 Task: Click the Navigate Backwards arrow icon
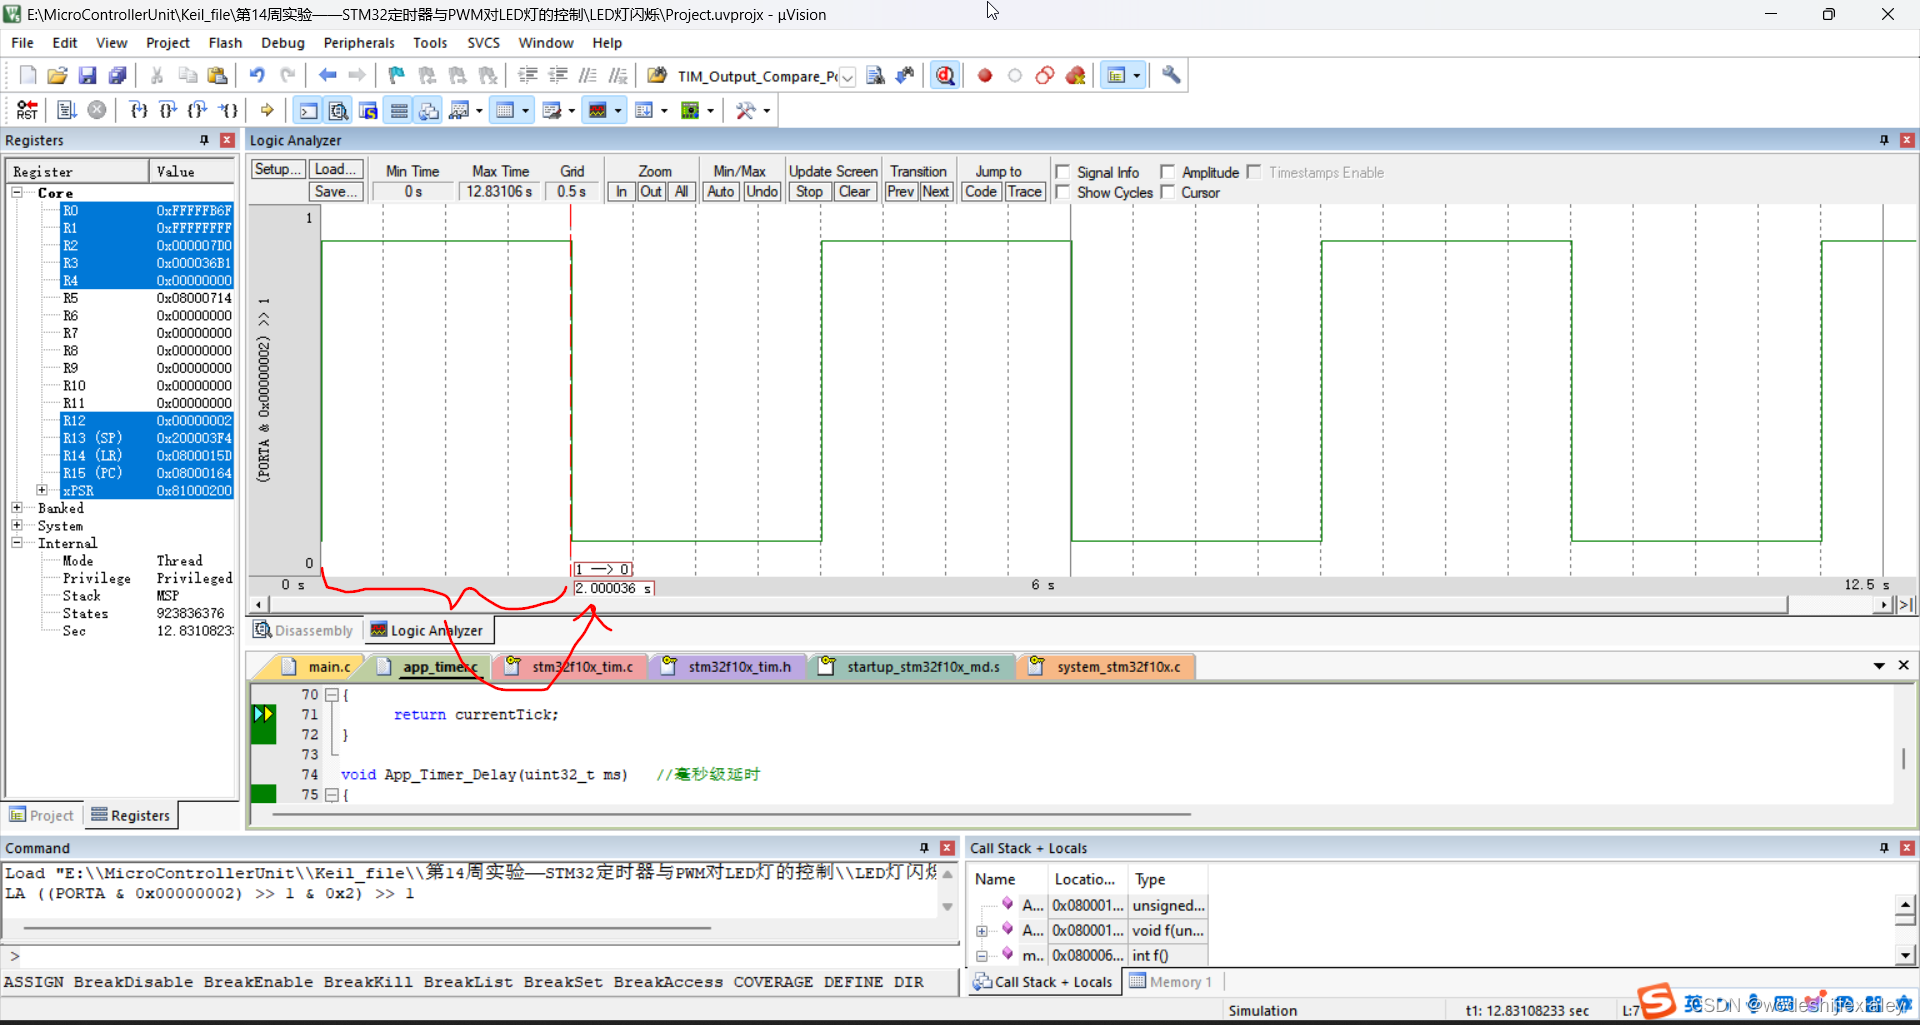click(x=327, y=75)
